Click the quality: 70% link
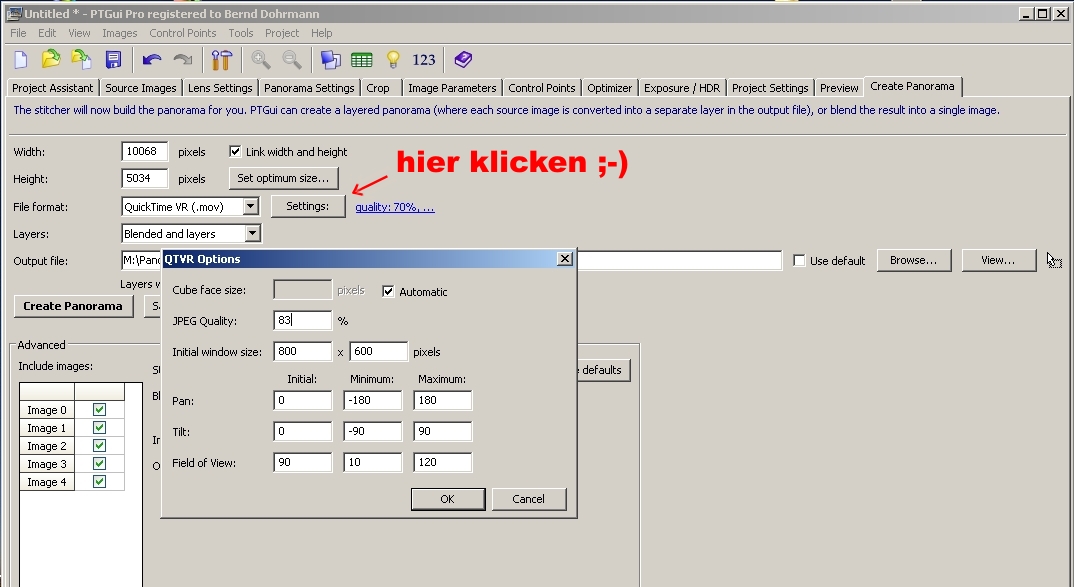Screen dimensions: 1074x587 (394, 208)
